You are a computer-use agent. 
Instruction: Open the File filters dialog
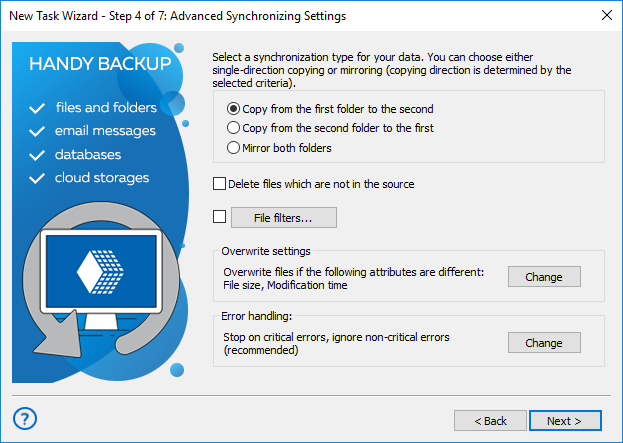tap(284, 217)
